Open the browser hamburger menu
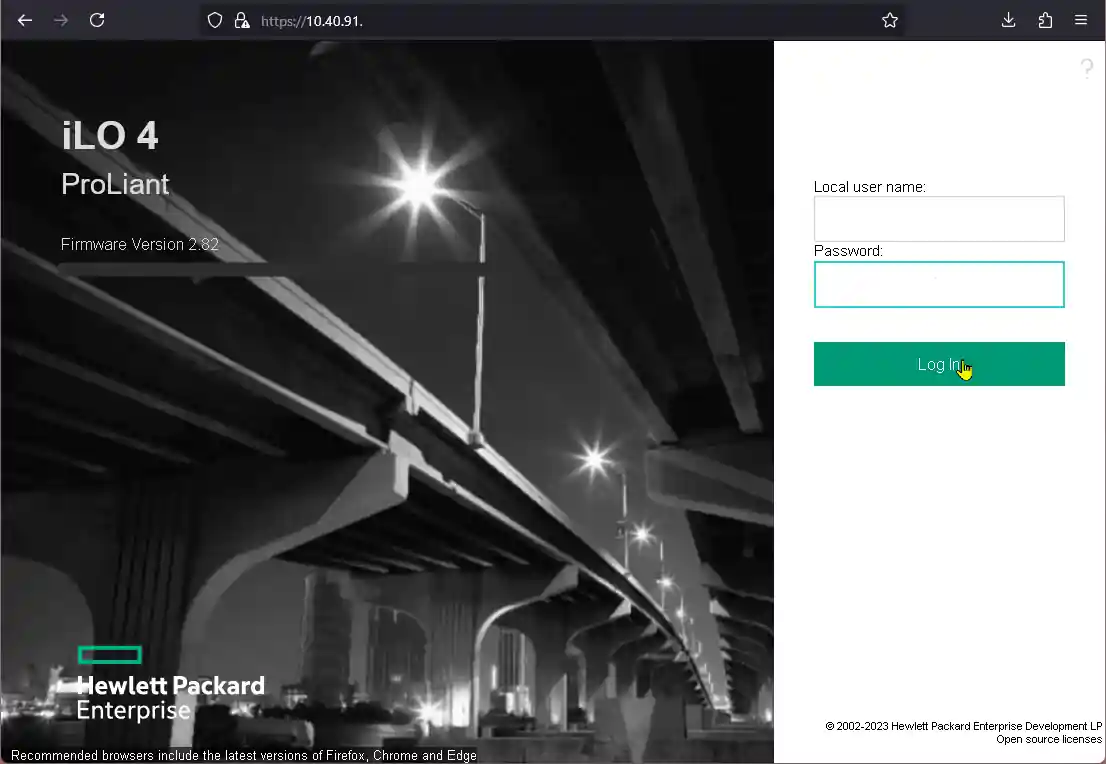This screenshot has width=1106, height=764. click(1081, 20)
